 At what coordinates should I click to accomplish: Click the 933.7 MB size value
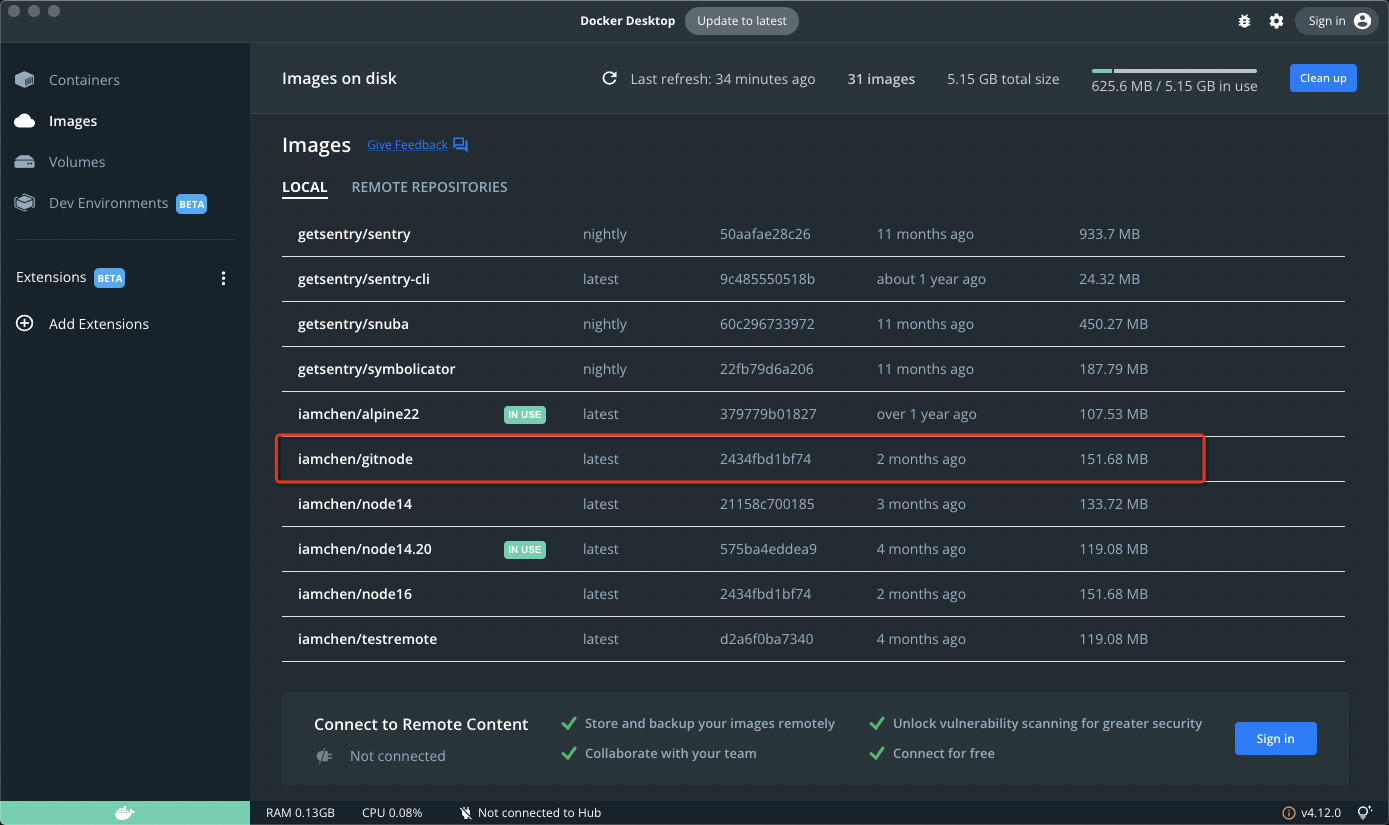click(1109, 234)
